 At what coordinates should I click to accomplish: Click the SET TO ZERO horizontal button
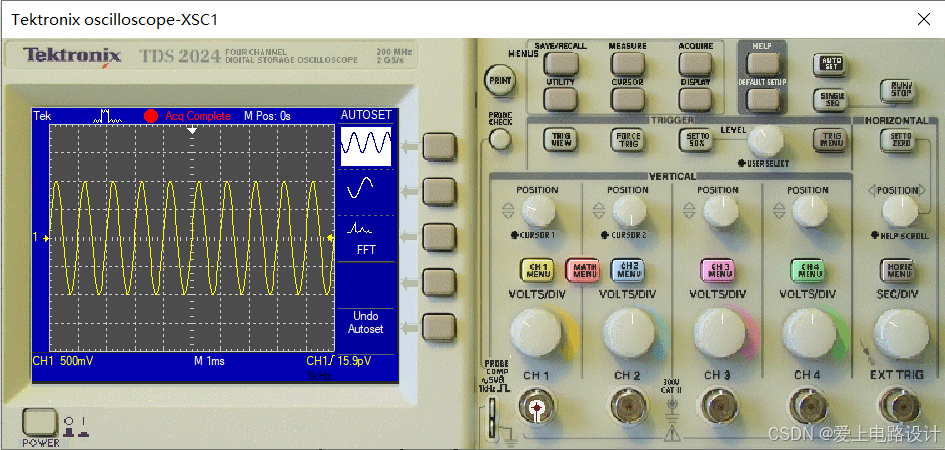[x=897, y=140]
